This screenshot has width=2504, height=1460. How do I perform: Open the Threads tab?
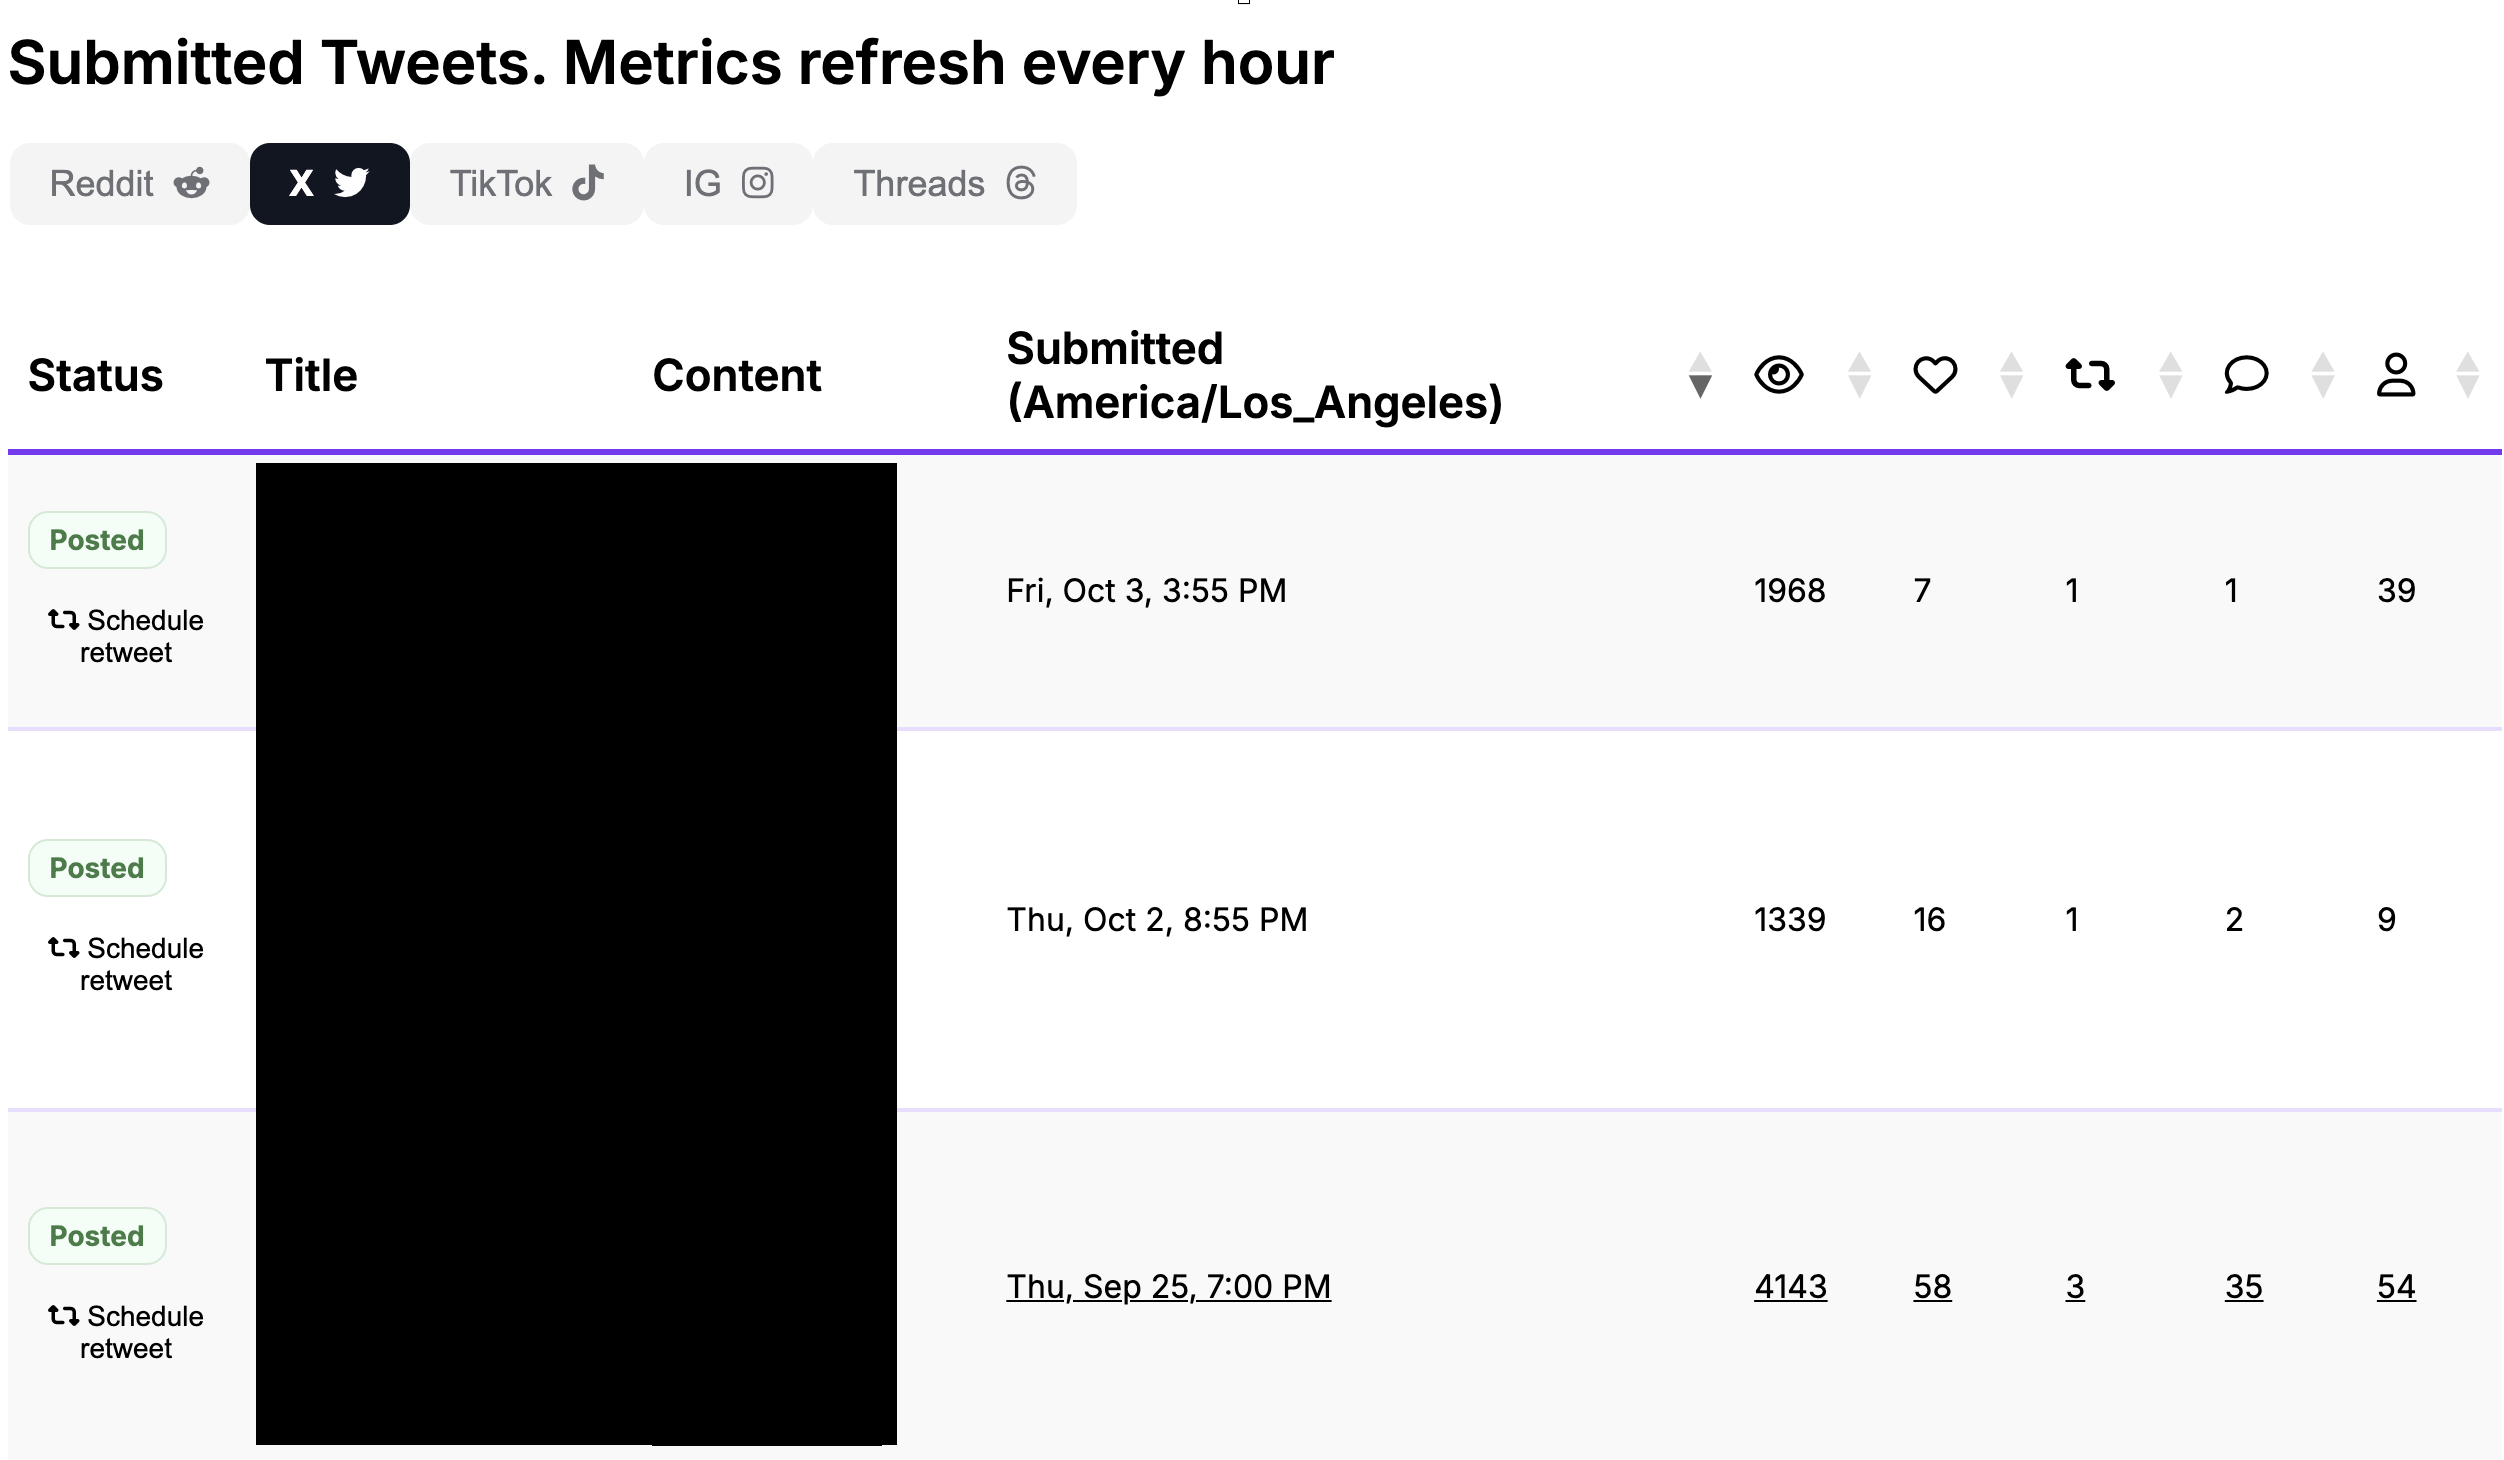(x=944, y=184)
